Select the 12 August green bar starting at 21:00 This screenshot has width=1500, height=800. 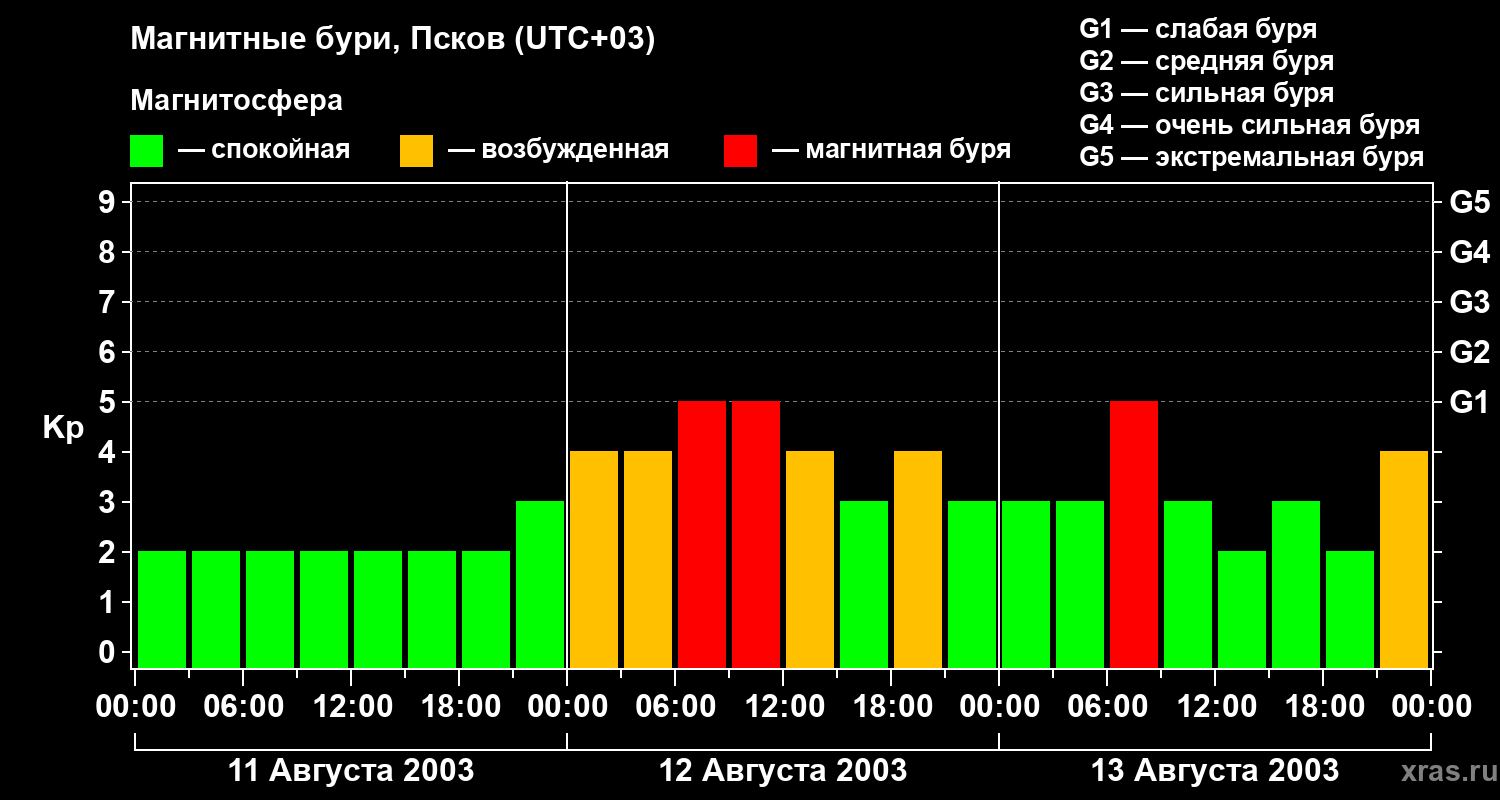[x=972, y=584]
